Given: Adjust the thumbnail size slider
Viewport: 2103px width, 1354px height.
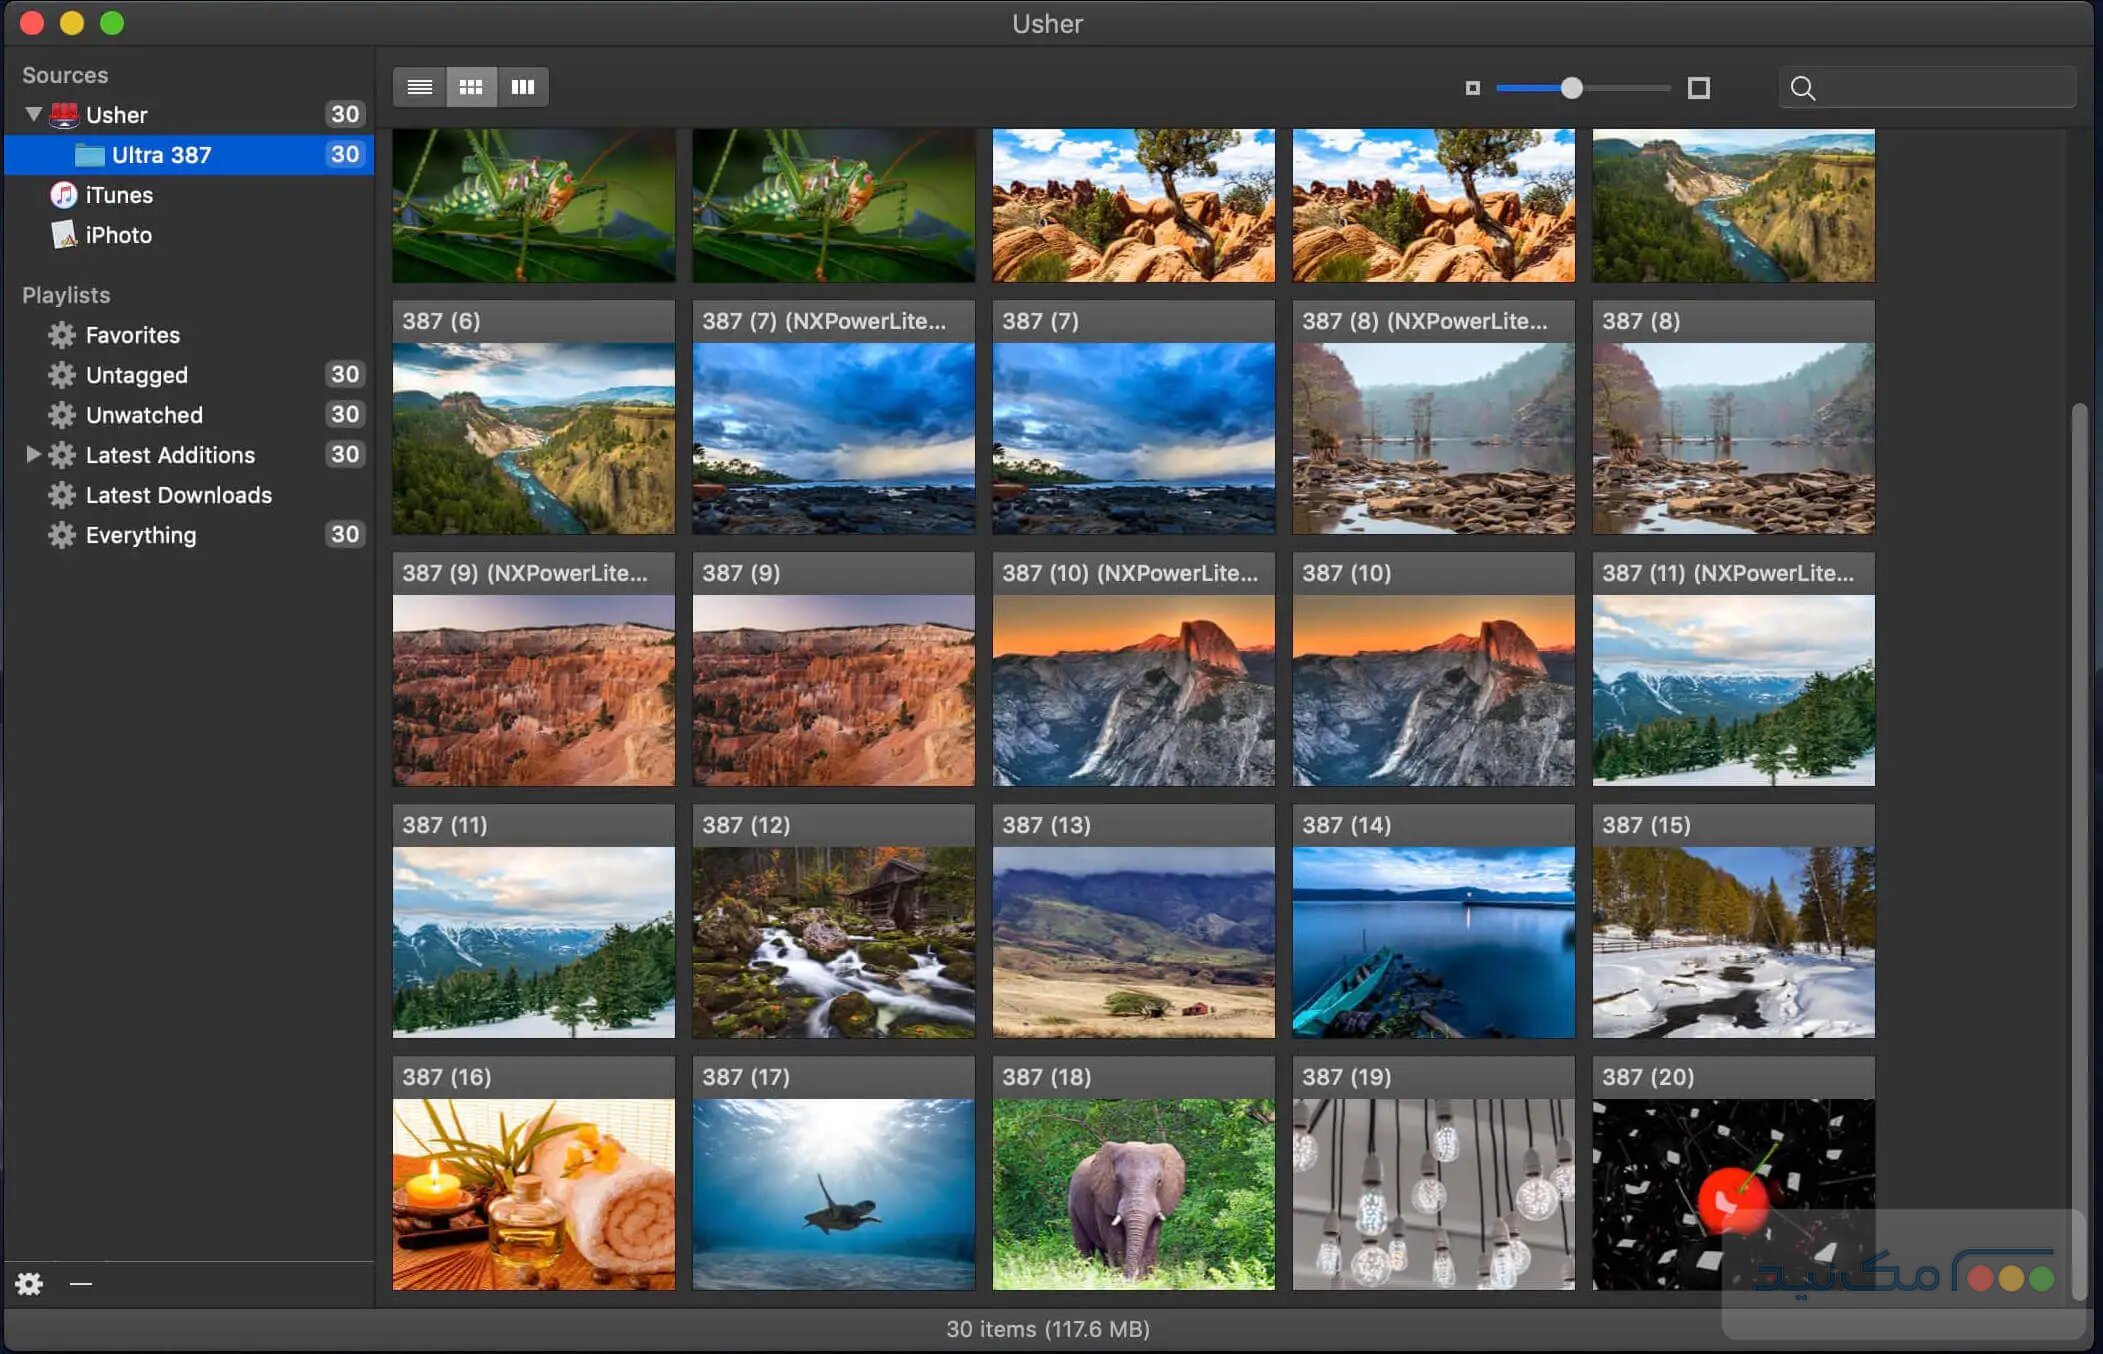Looking at the screenshot, I should pyautogui.click(x=1571, y=88).
